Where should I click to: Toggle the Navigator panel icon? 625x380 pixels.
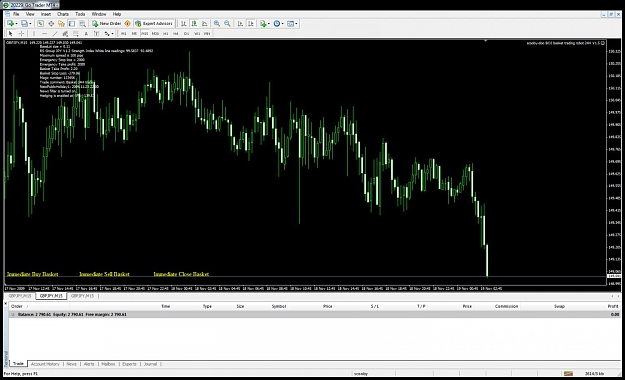tap(61, 24)
